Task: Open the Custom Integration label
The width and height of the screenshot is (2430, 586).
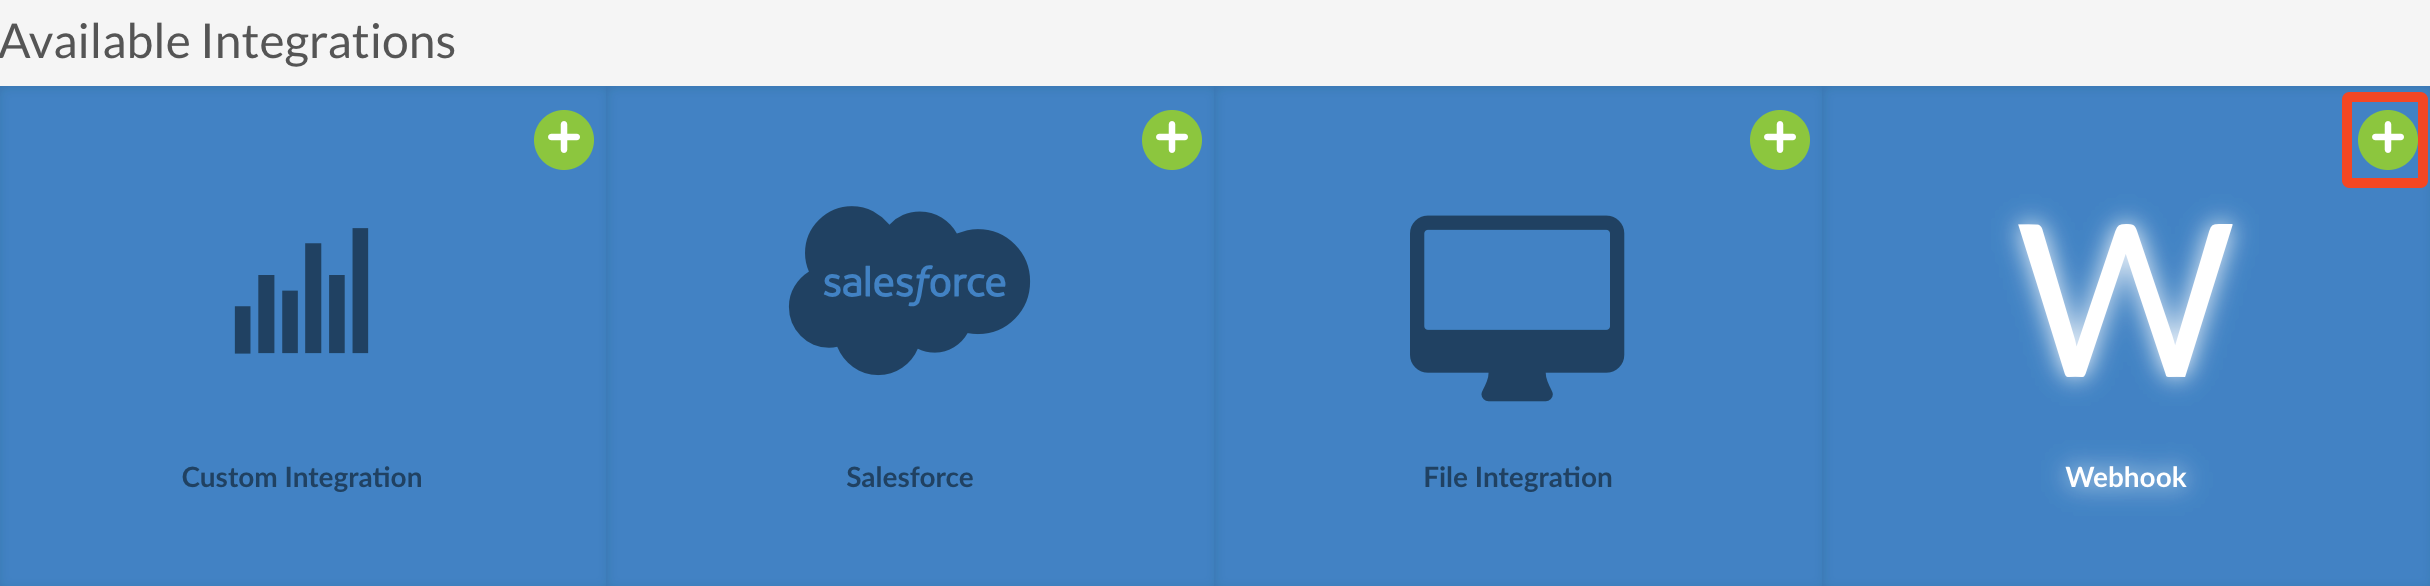Action: pyautogui.click(x=302, y=477)
